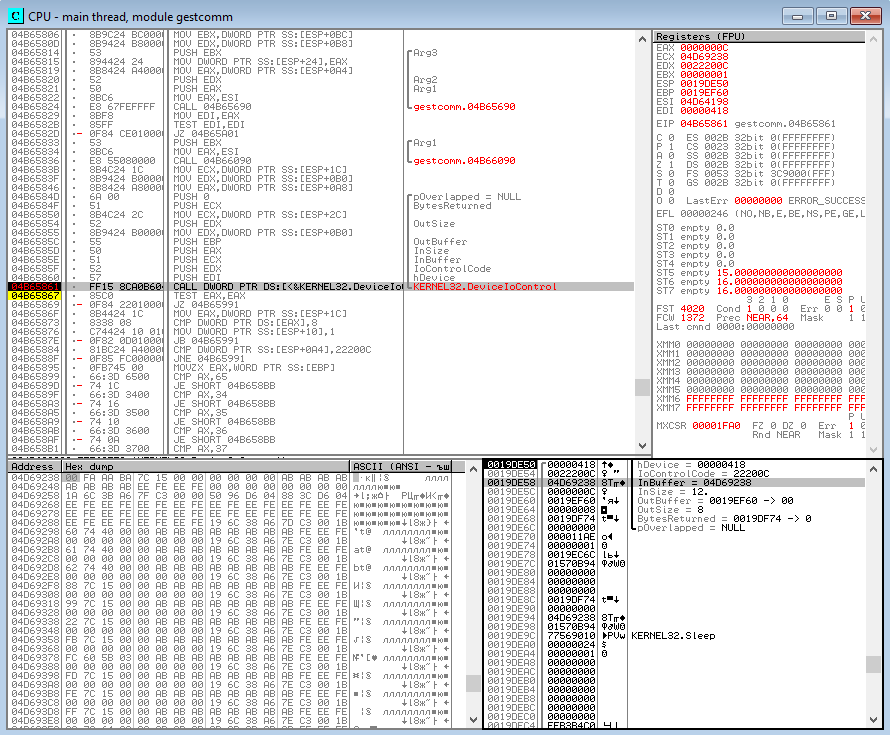Close the CPU window
890x735 pixels.
point(865,16)
